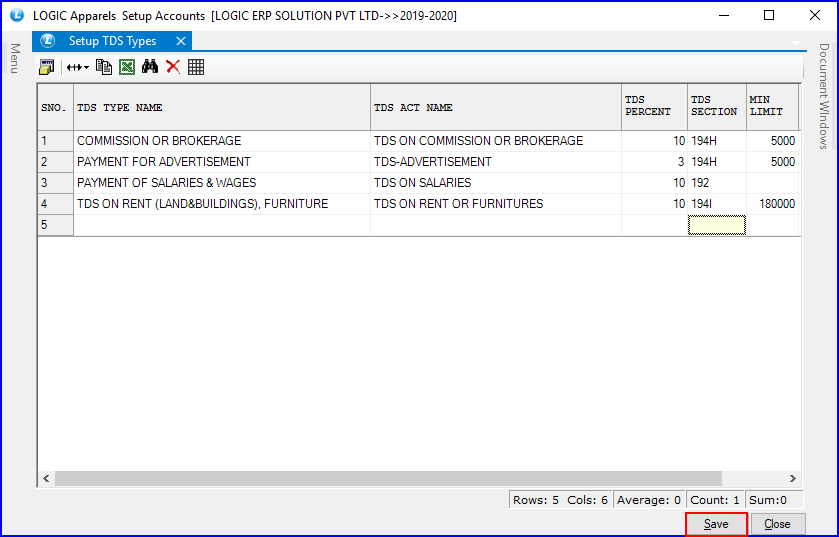This screenshot has width=839, height=537.
Task: Select TDS ON RENT (LAND&BUILDINGS), FURNITURE cell
Action: [x=222, y=204]
